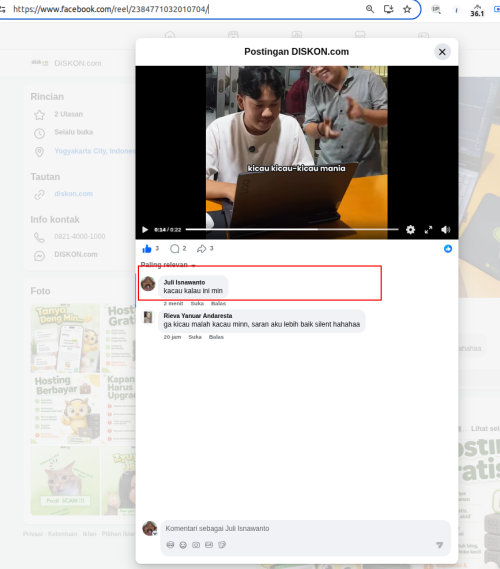This screenshot has height=569, width=500.
Task: Expand video to fullscreen
Action: tap(429, 230)
